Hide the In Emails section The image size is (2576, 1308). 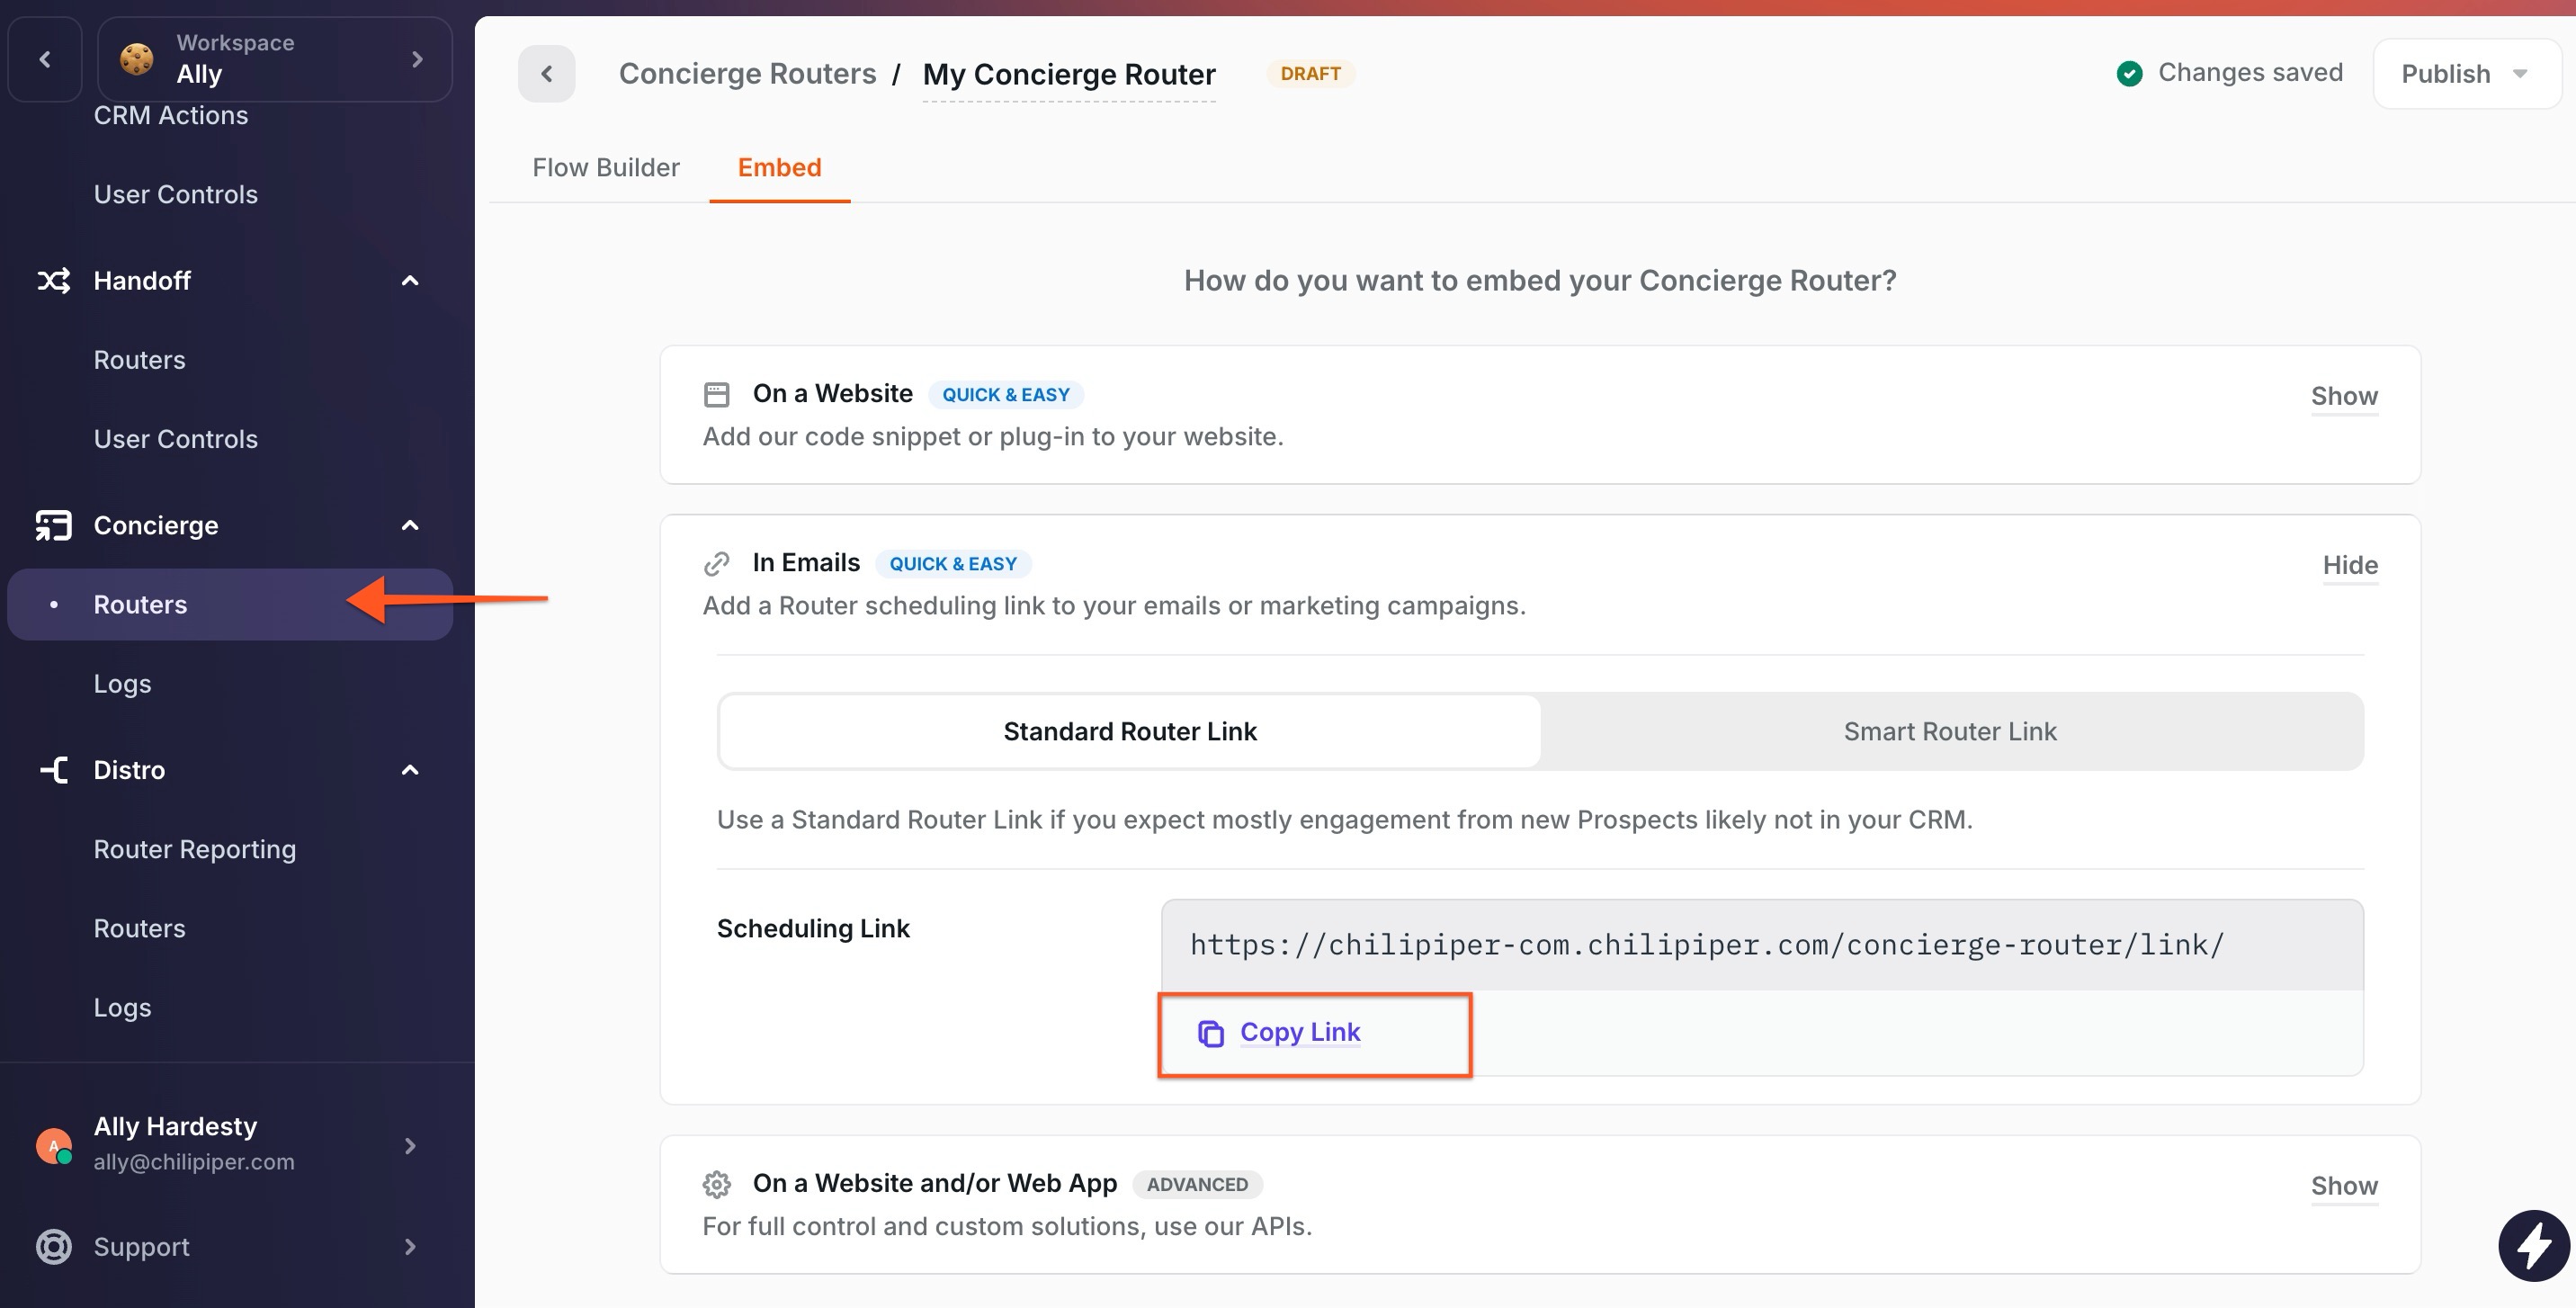[2351, 565]
